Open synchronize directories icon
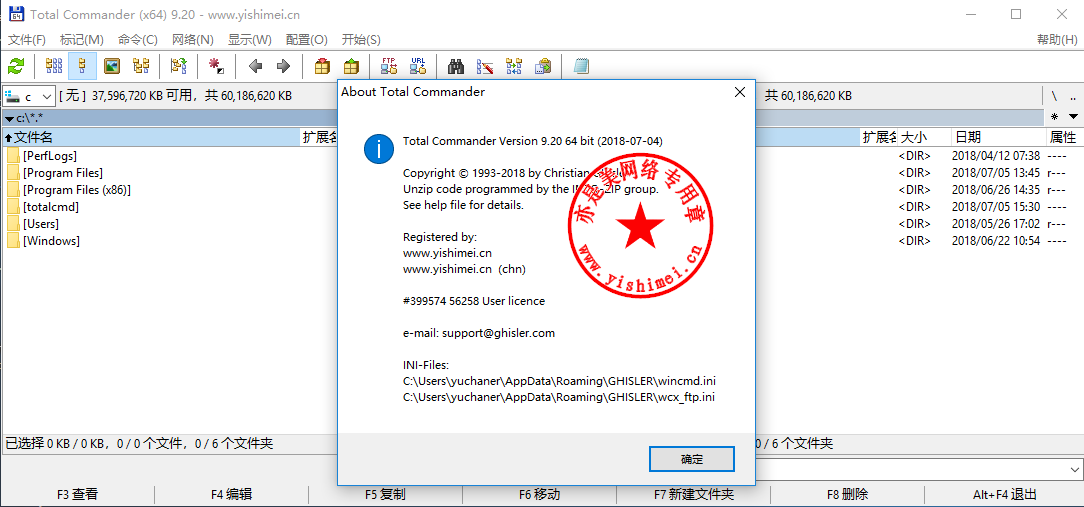The height and width of the screenshot is (507, 1084). click(514, 66)
